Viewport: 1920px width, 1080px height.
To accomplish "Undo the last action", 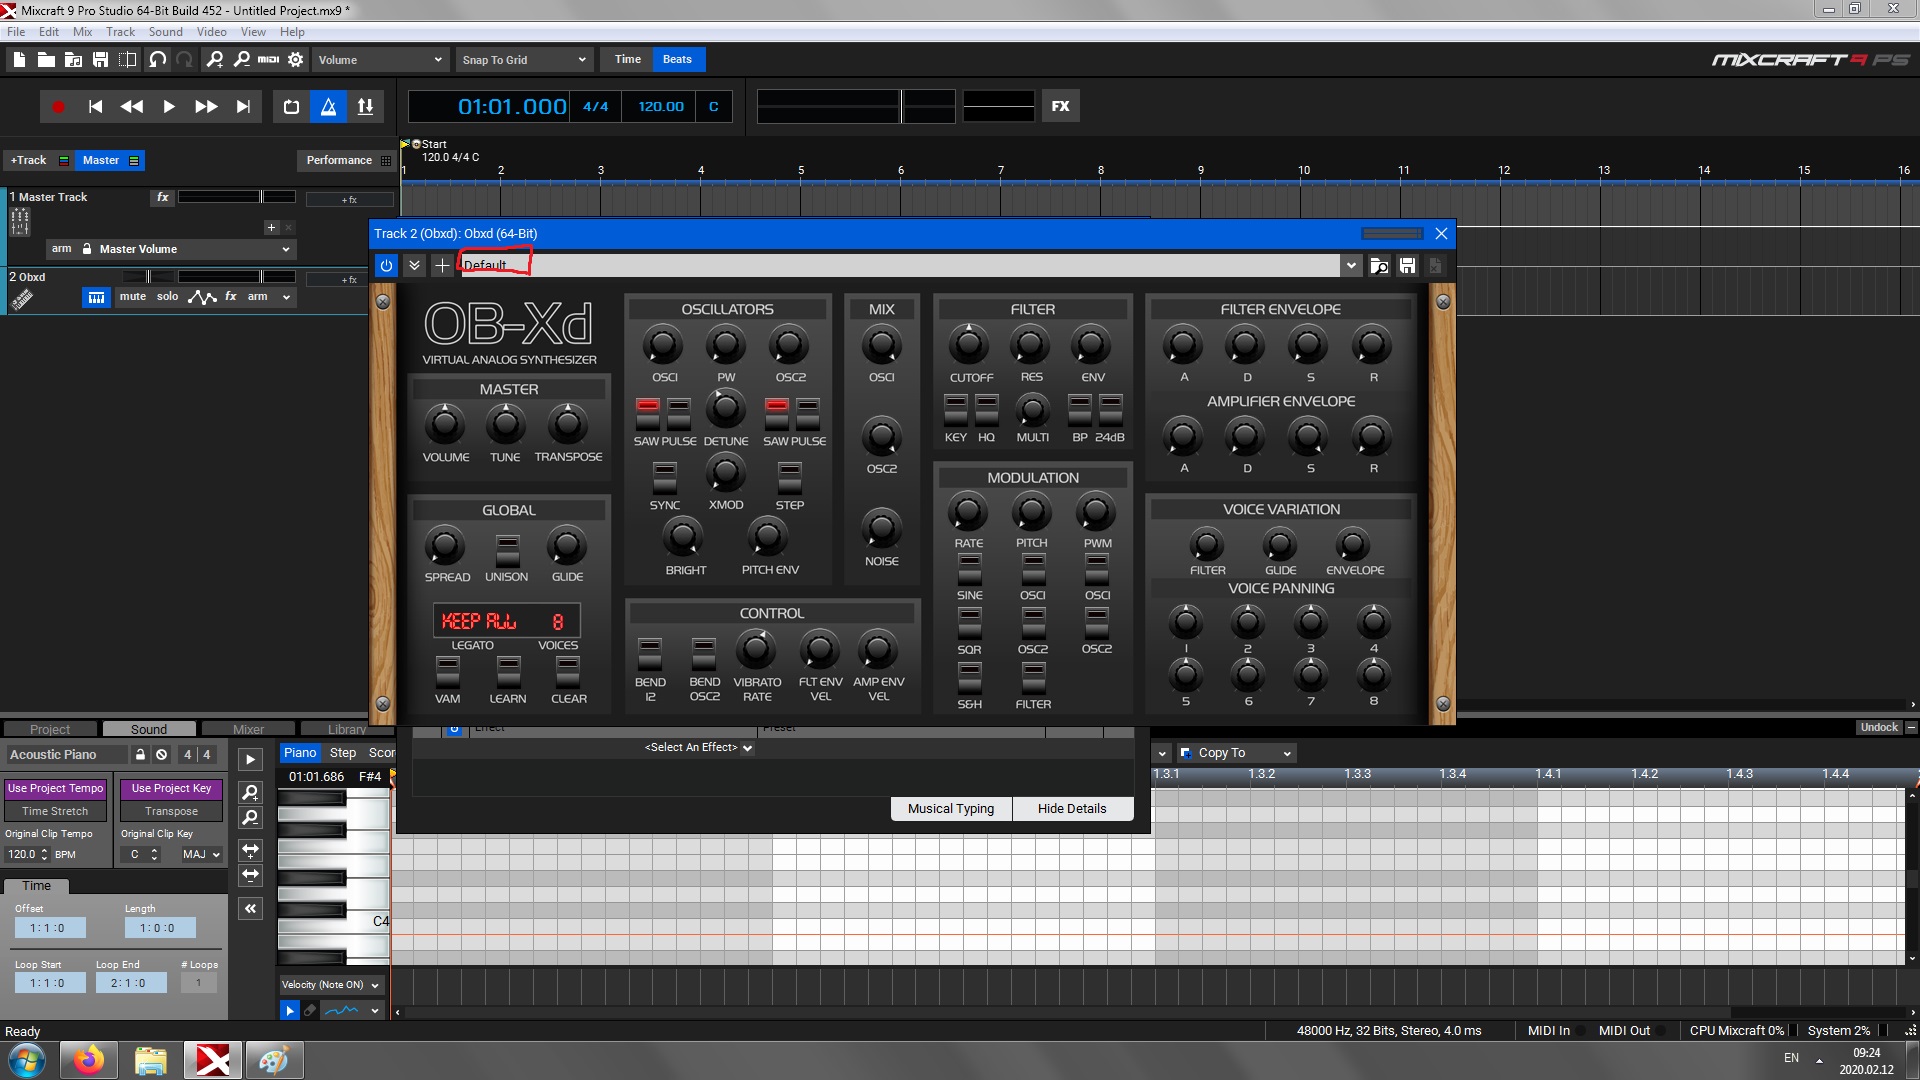I will pyautogui.click(x=157, y=60).
